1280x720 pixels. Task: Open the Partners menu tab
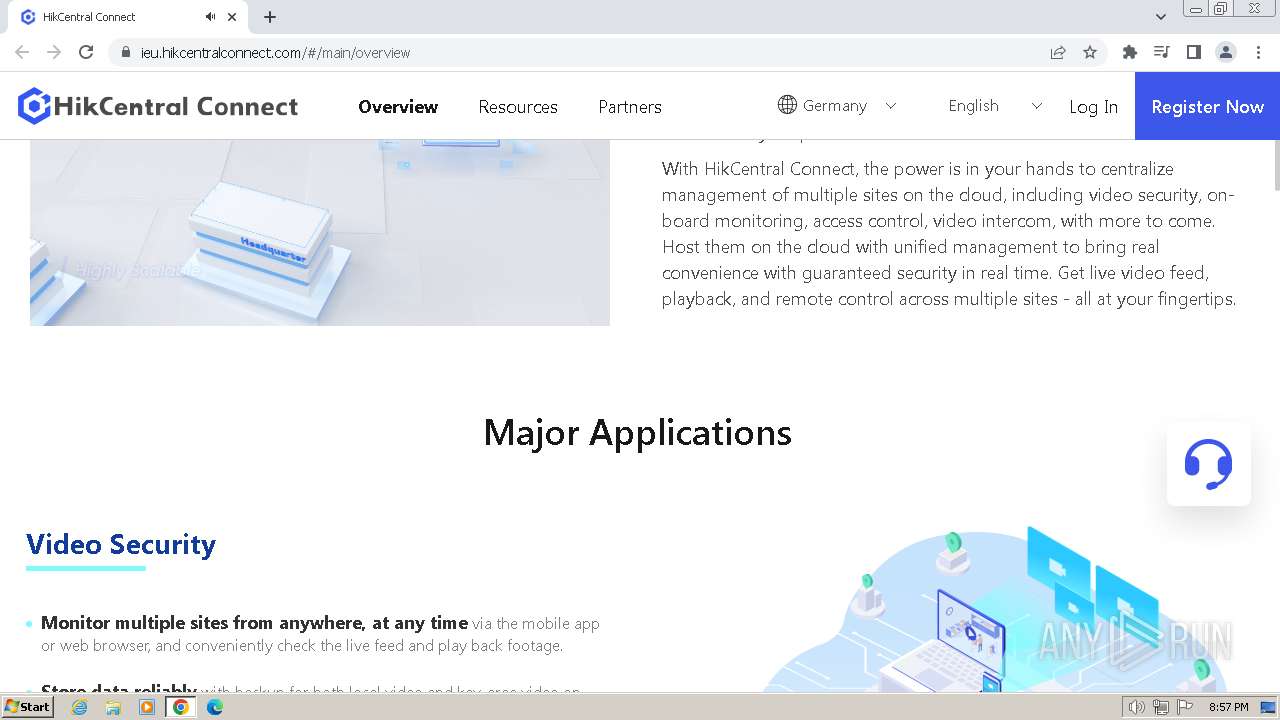click(630, 107)
